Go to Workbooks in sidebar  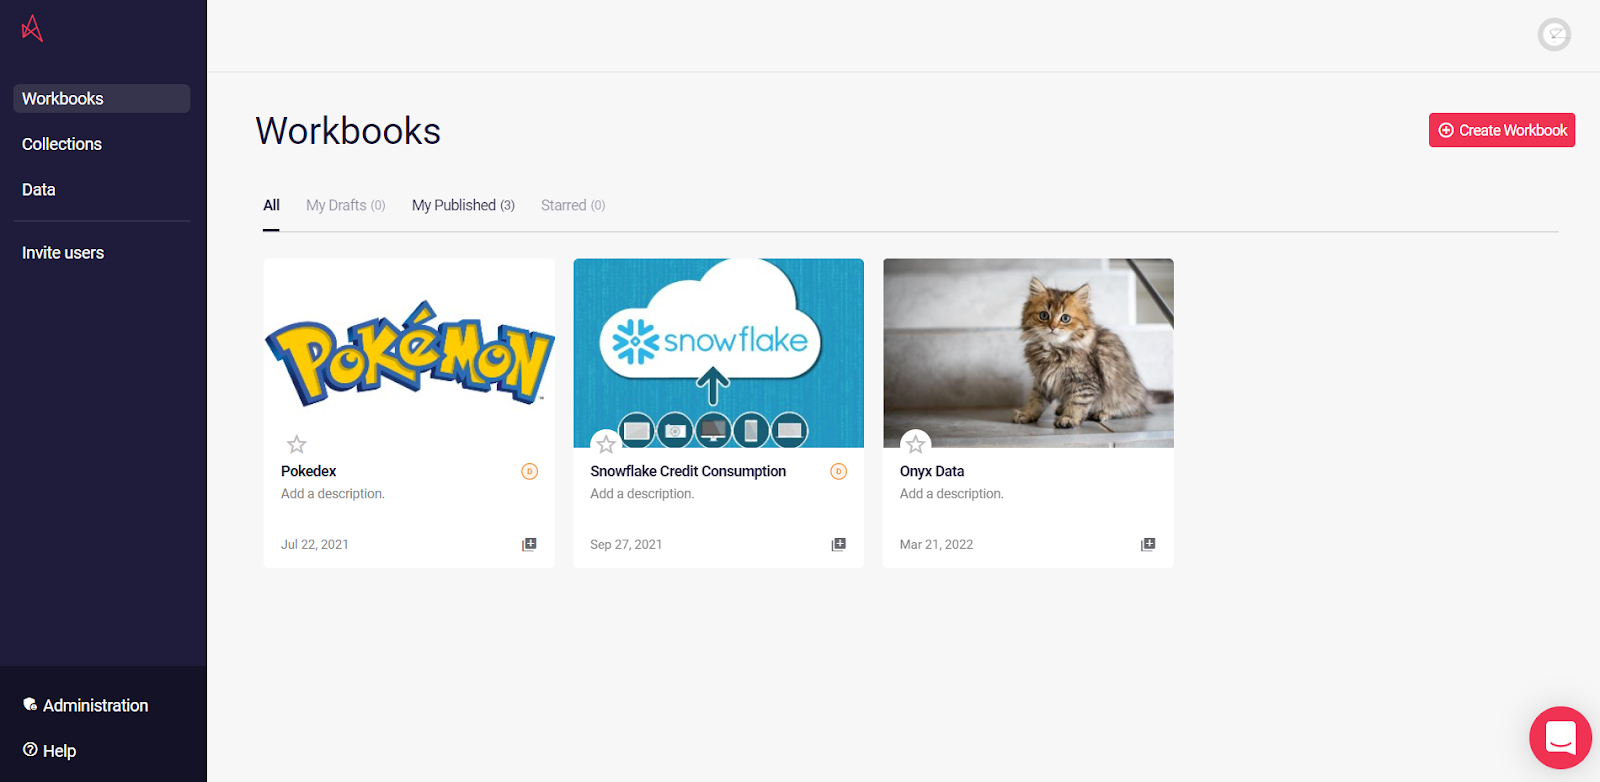[101, 99]
